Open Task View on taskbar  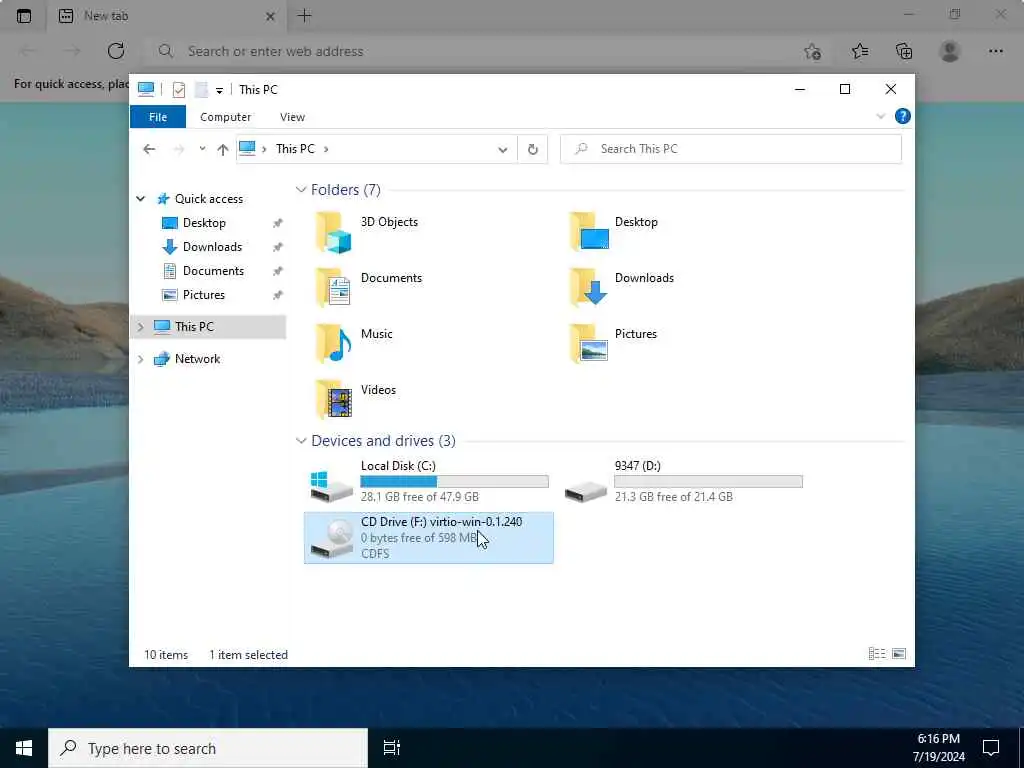pyautogui.click(x=391, y=748)
